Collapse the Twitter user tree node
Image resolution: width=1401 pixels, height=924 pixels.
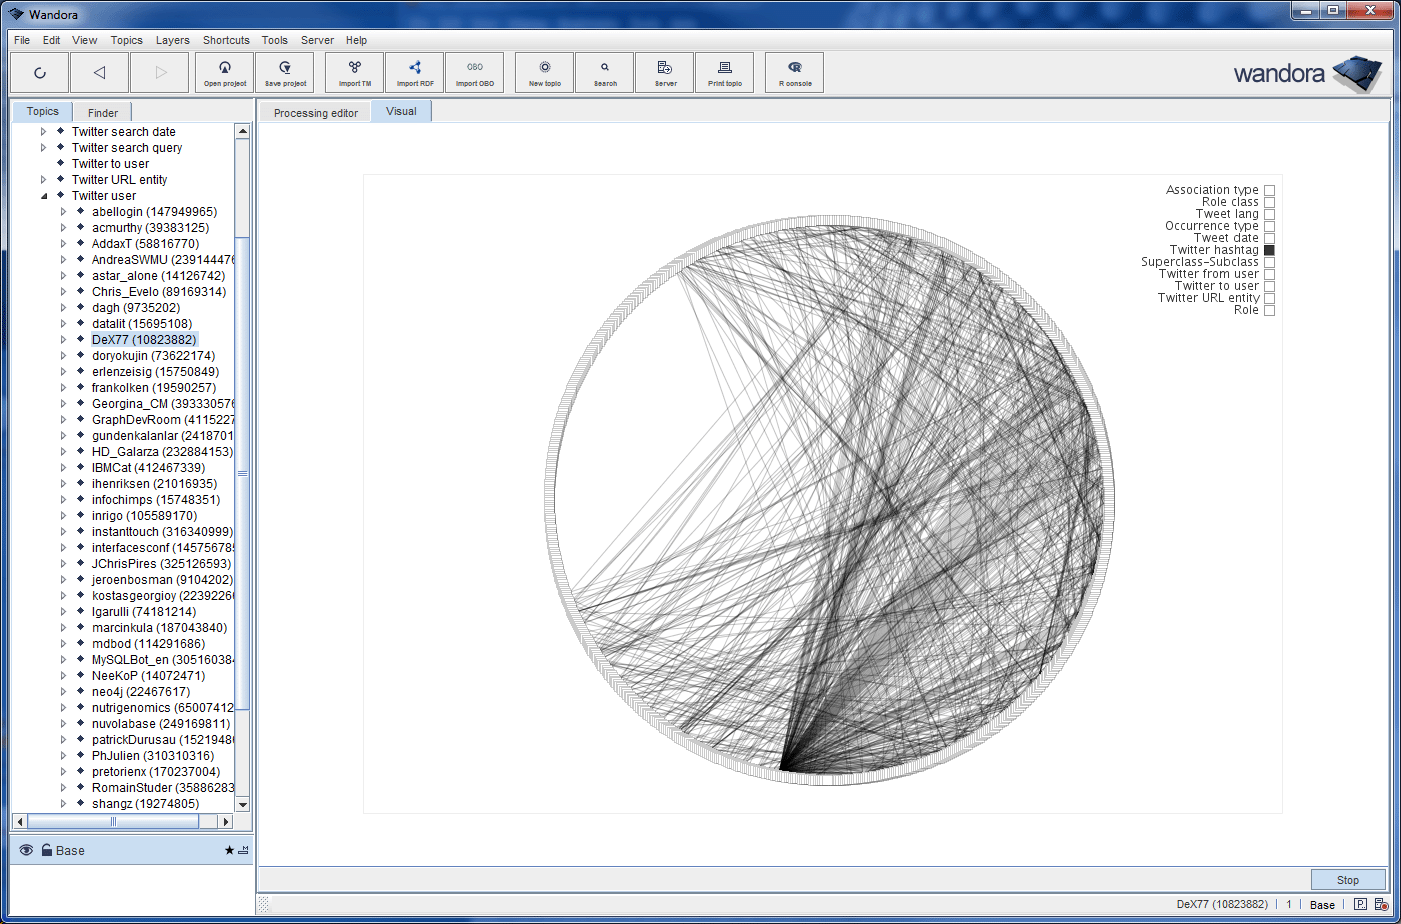coord(44,196)
